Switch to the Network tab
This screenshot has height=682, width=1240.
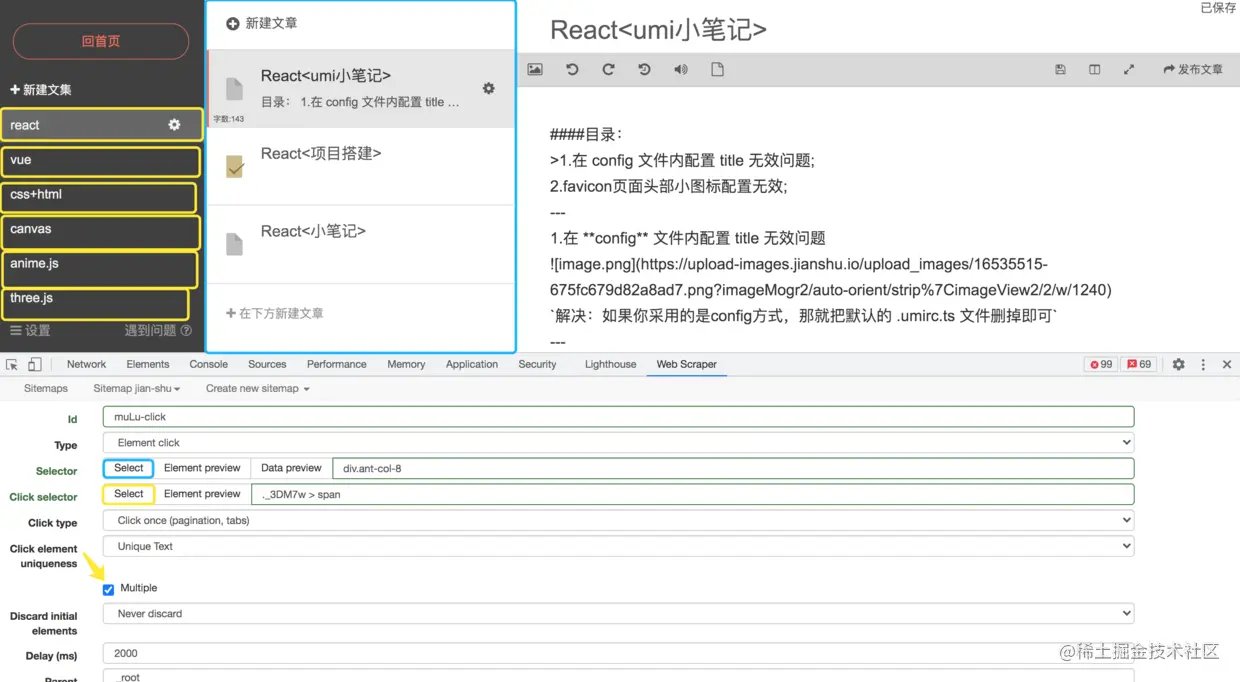[x=86, y=365]
